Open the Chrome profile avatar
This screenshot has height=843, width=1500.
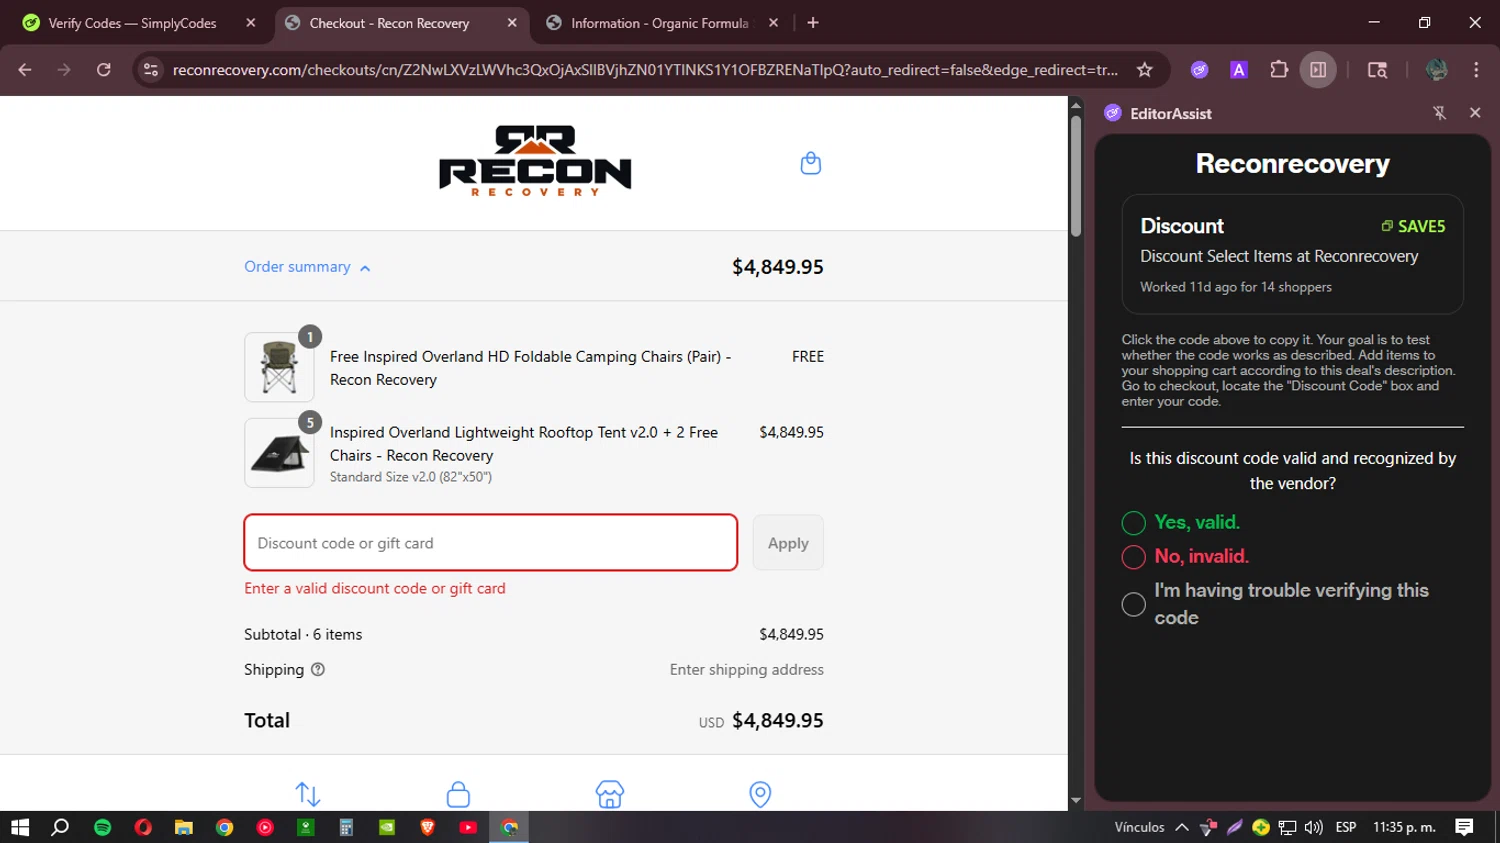1437,70
